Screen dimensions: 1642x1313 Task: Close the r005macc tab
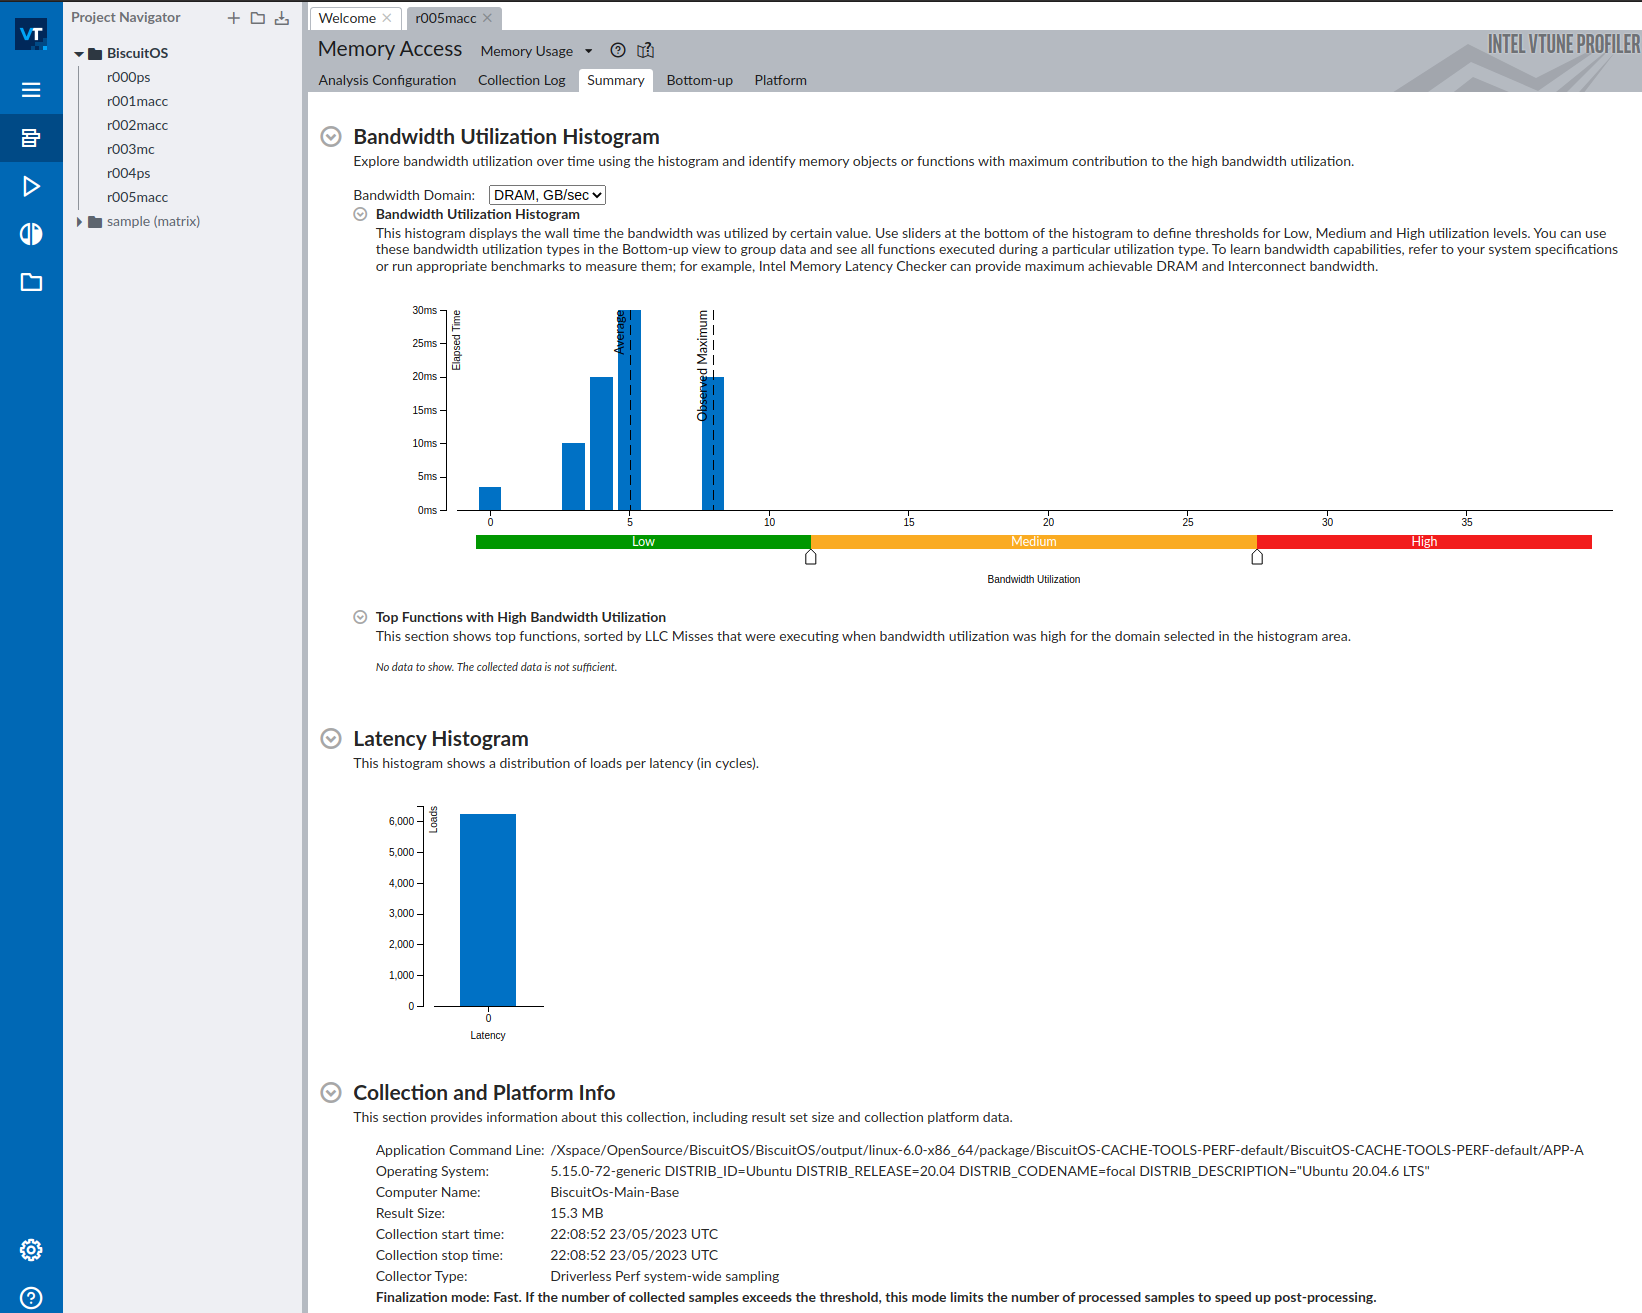(487, 18)
